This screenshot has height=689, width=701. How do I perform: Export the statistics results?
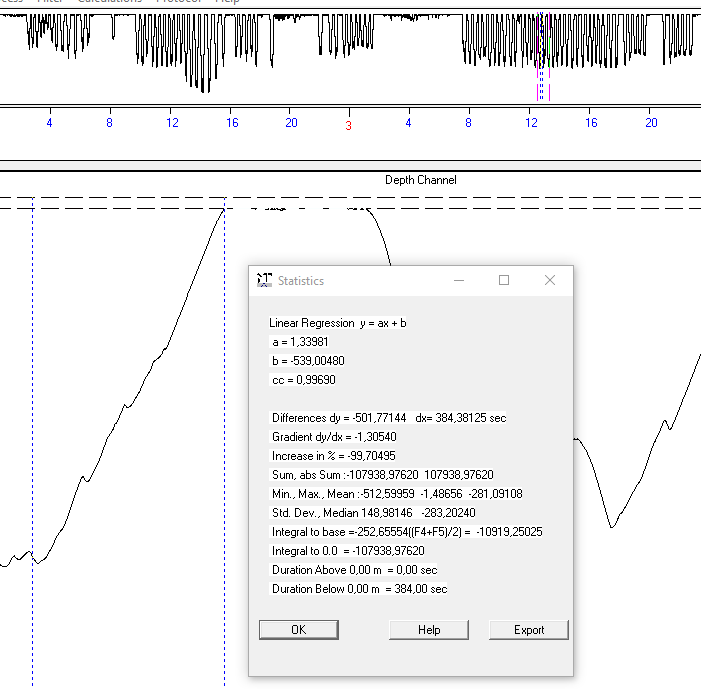pos(528,629)
